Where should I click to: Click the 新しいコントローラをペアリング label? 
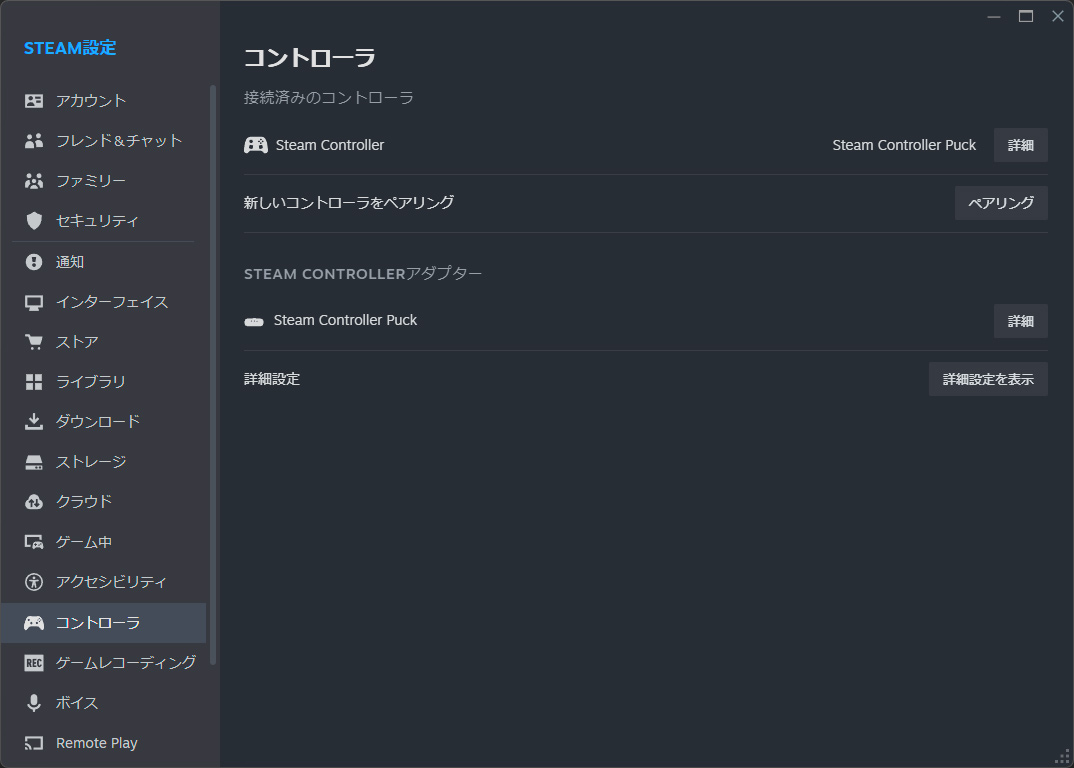(349, 203)
